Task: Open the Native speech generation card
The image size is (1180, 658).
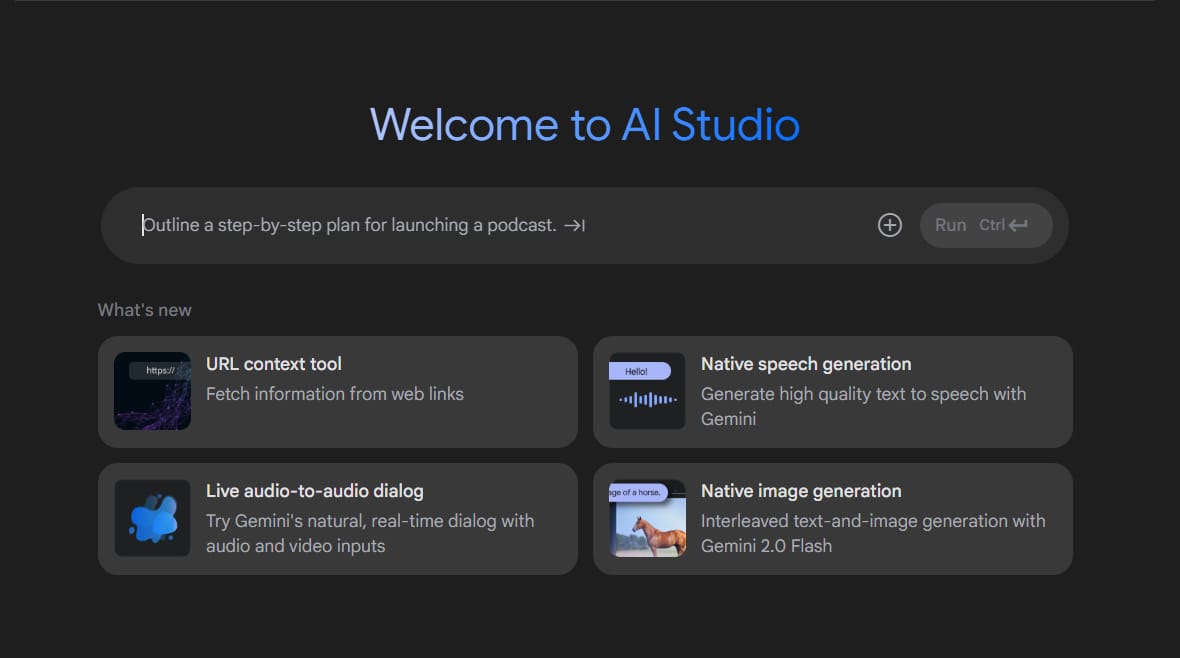Action: pyautogui.click(x=833, y=392)
